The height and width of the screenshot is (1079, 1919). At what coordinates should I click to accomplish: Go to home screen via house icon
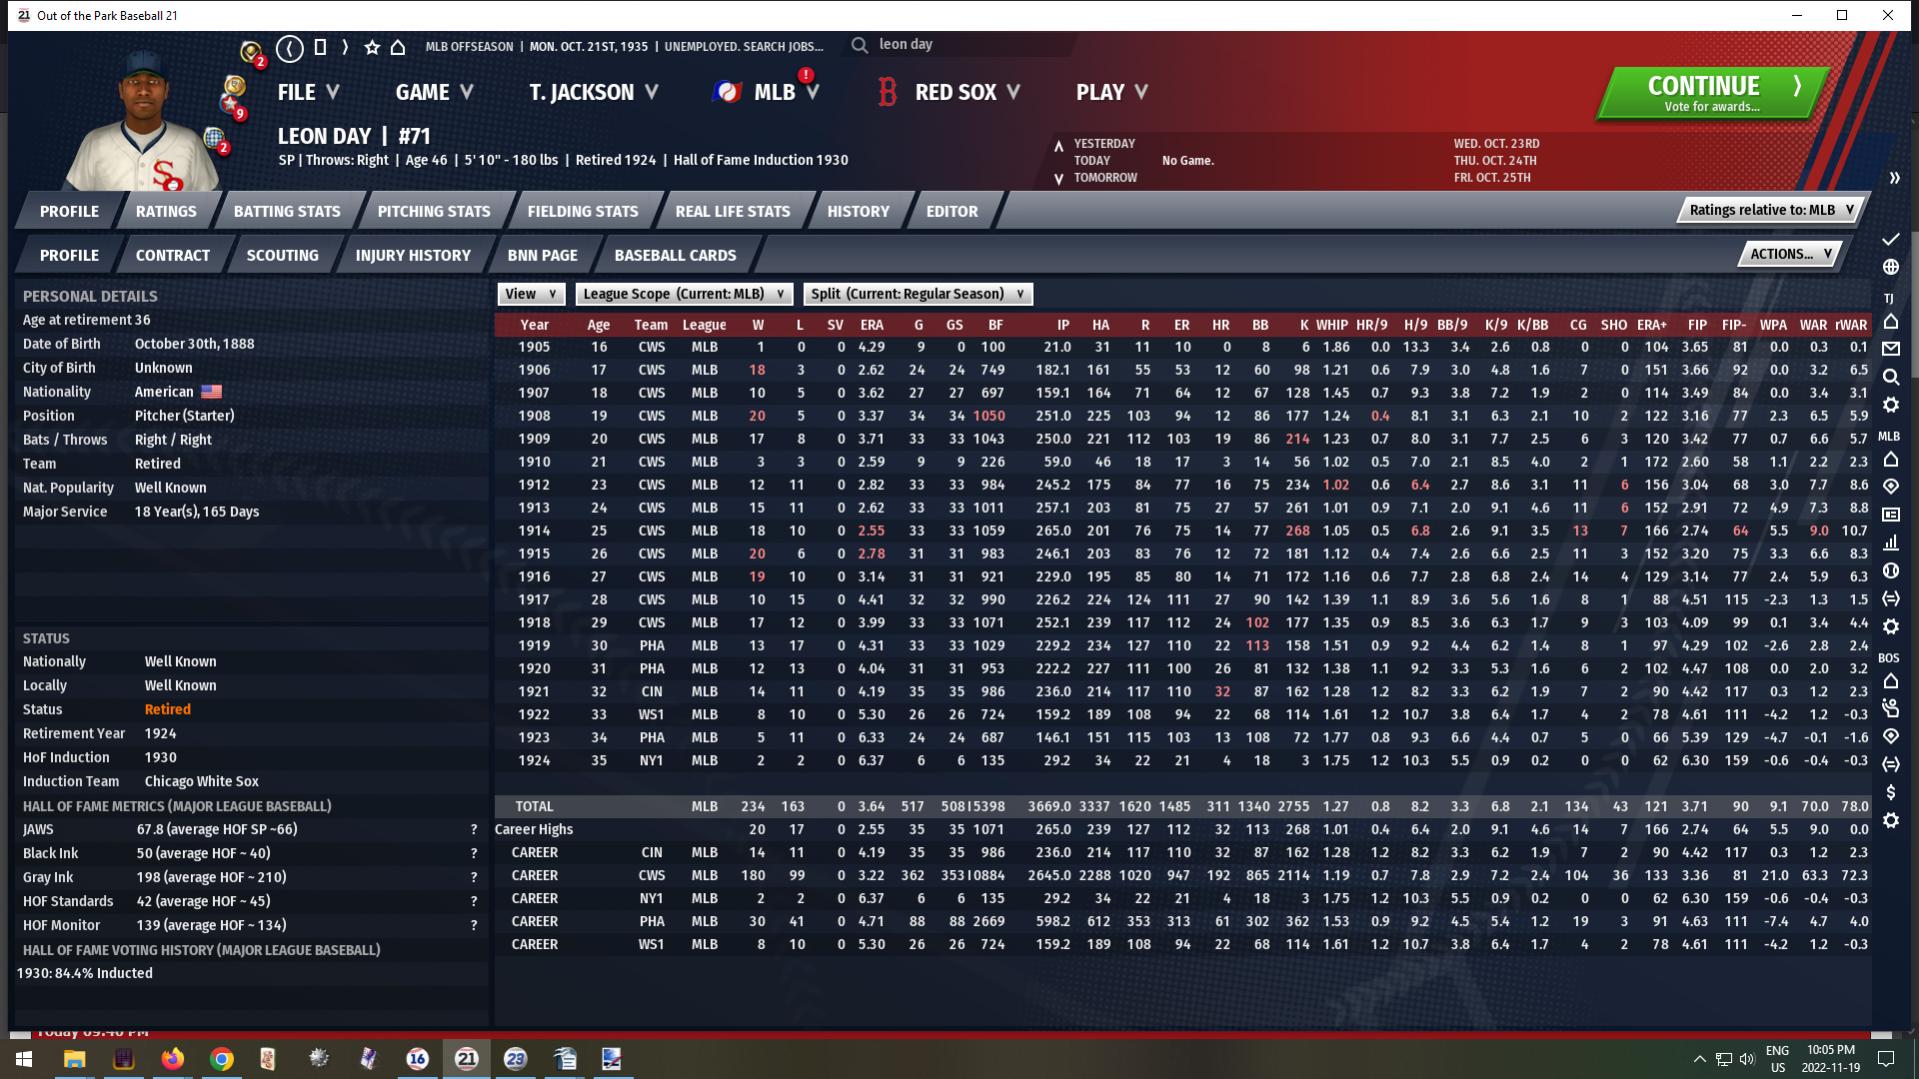pos(398,47)
